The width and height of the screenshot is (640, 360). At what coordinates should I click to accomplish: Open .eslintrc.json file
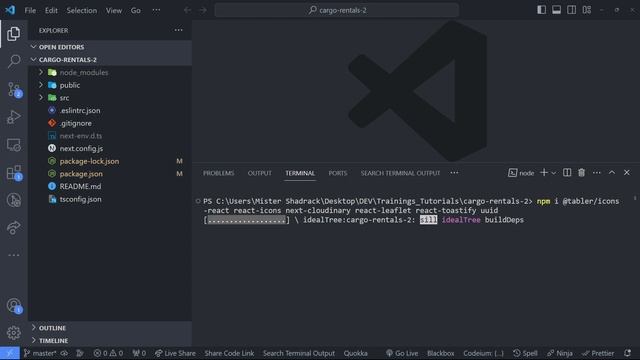coord(110,110)
